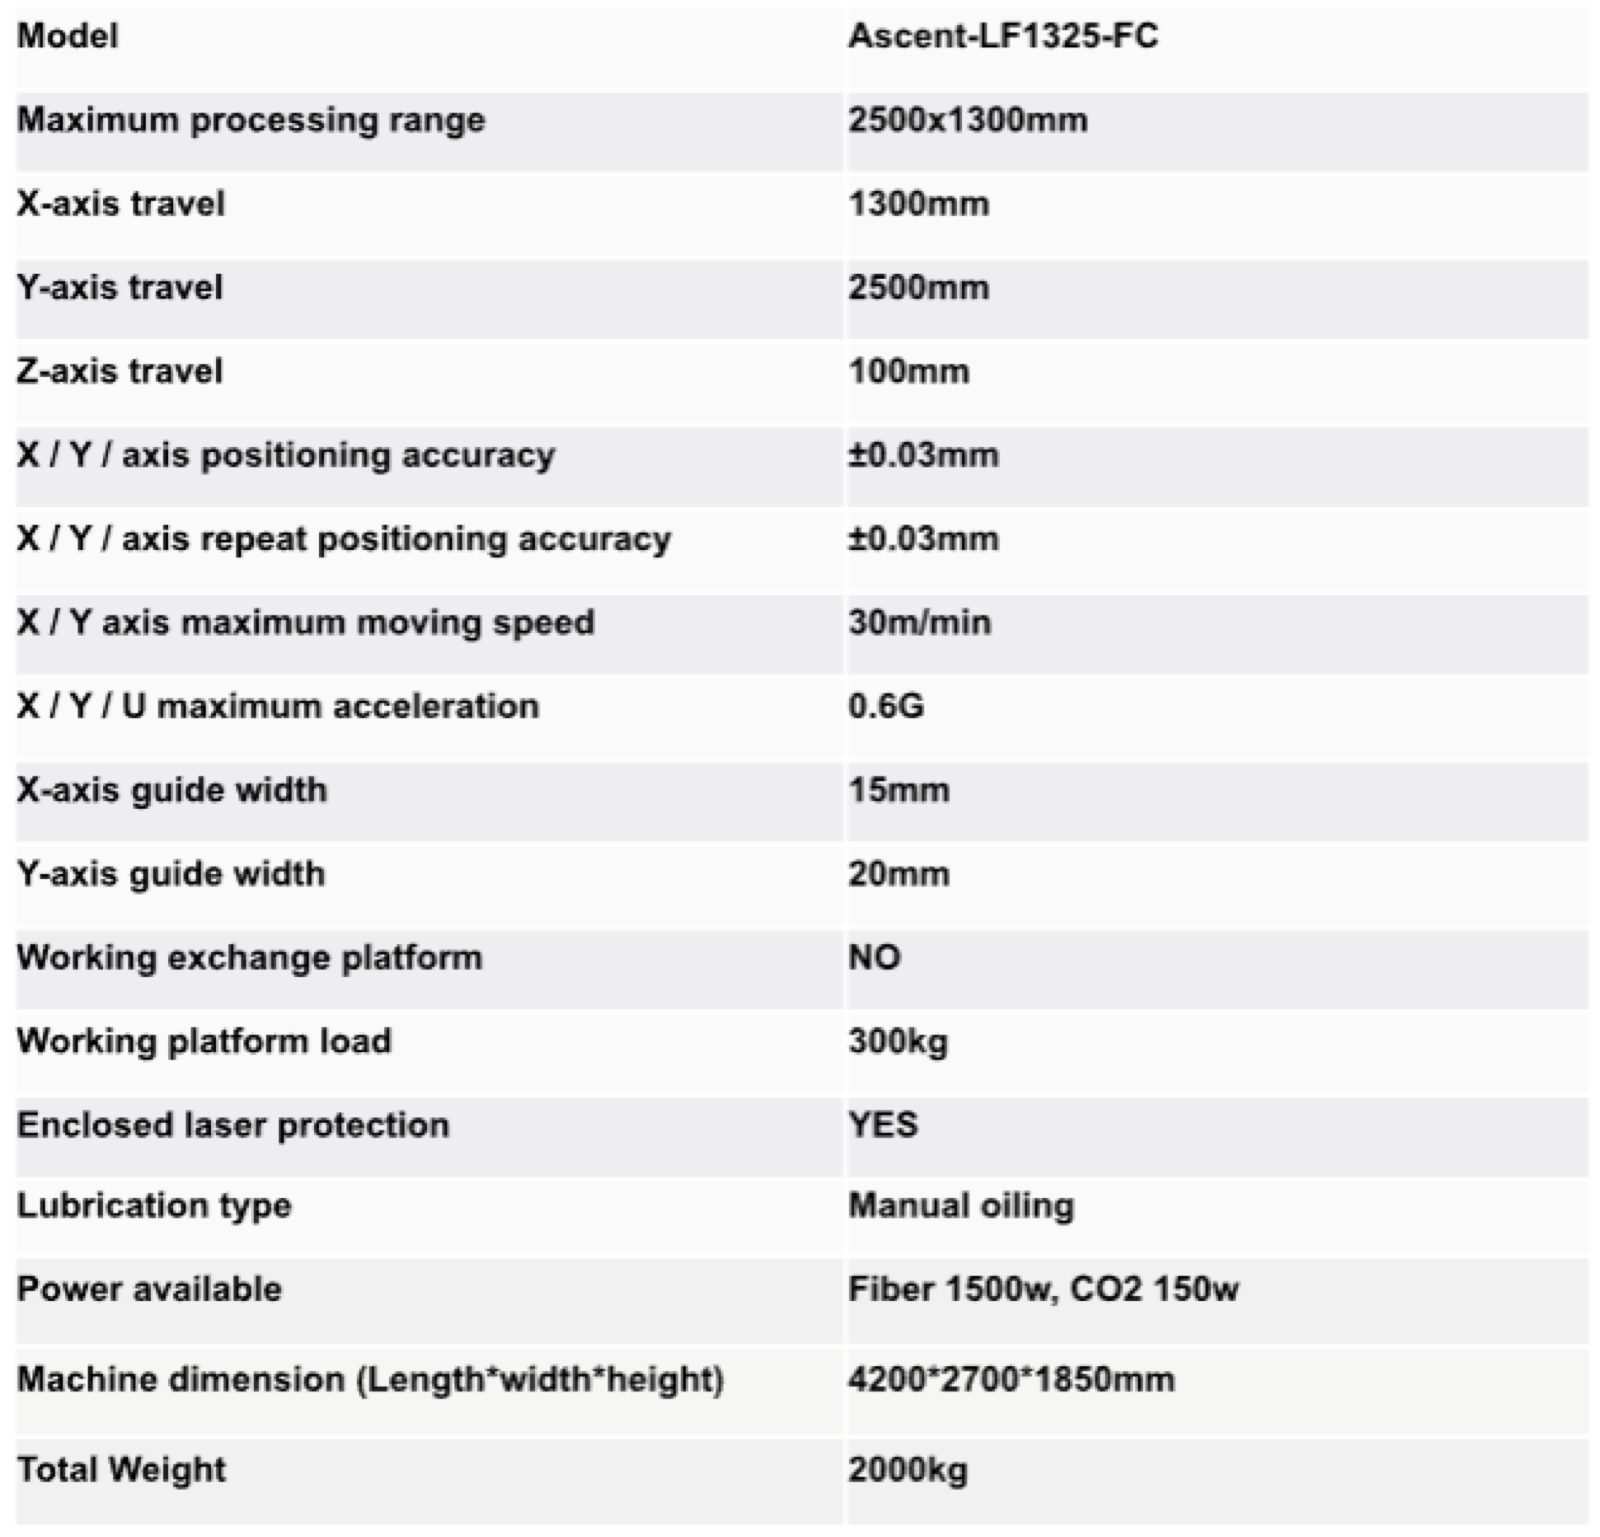Click the Enclosed laser protection YES value
This screenshot has height=1537, width=1600.
[x=883, y=1126]
